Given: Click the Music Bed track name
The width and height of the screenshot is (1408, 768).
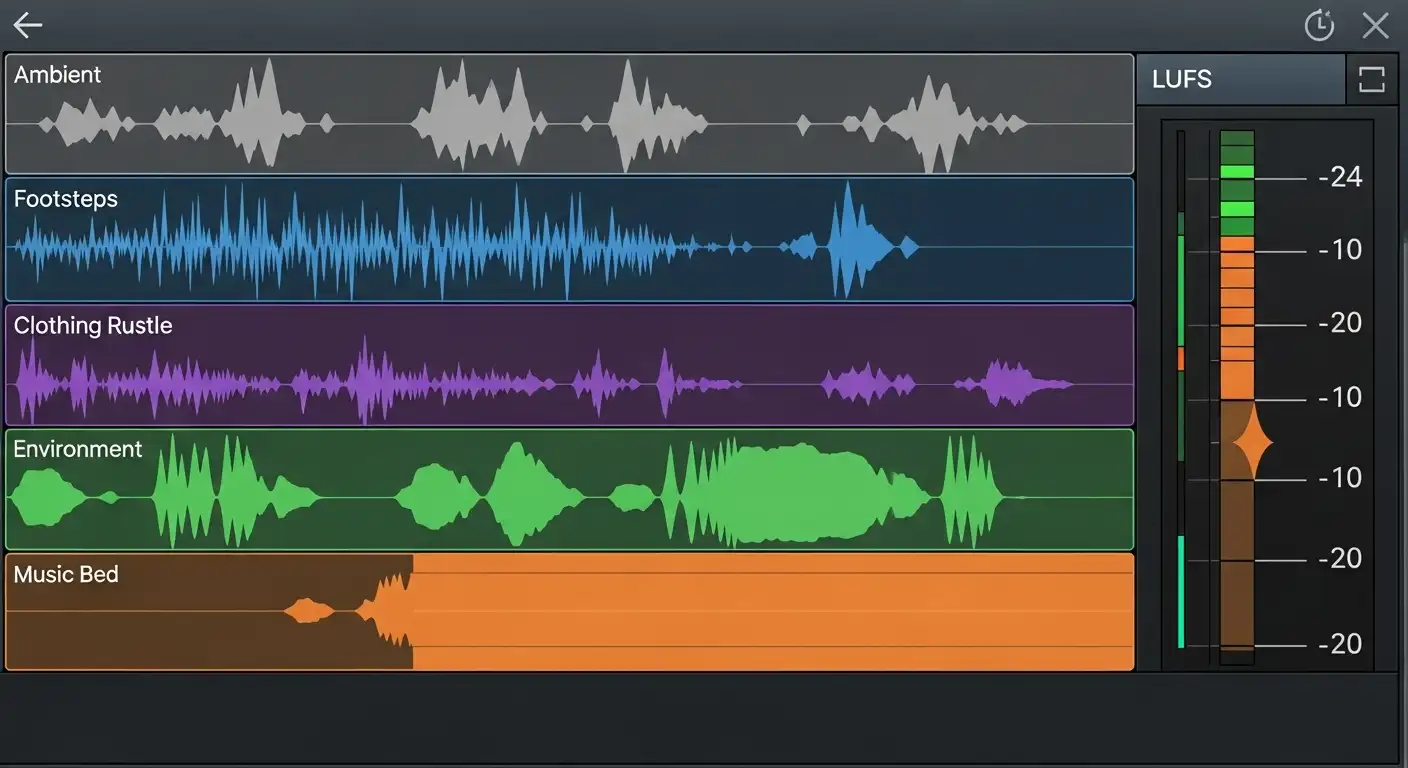Looking at the screenshot, I should point(66,574).
